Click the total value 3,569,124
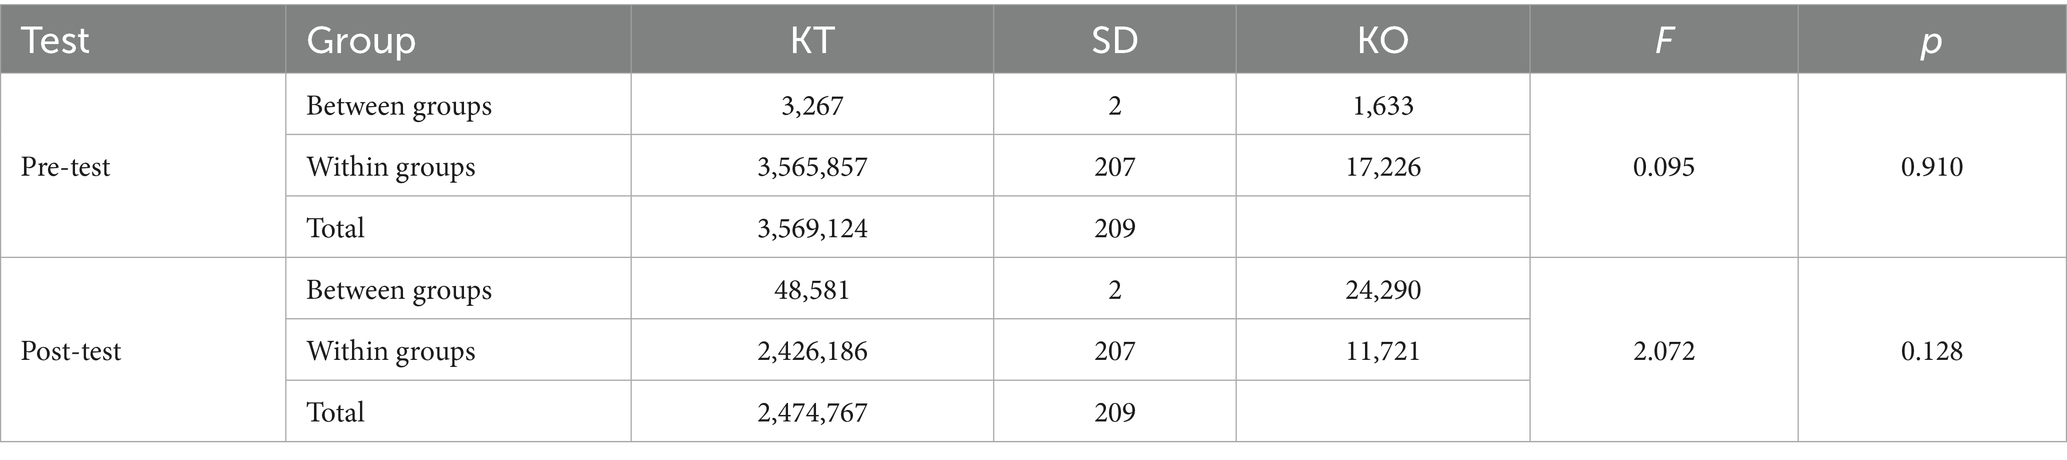 [x=812, y=228]
